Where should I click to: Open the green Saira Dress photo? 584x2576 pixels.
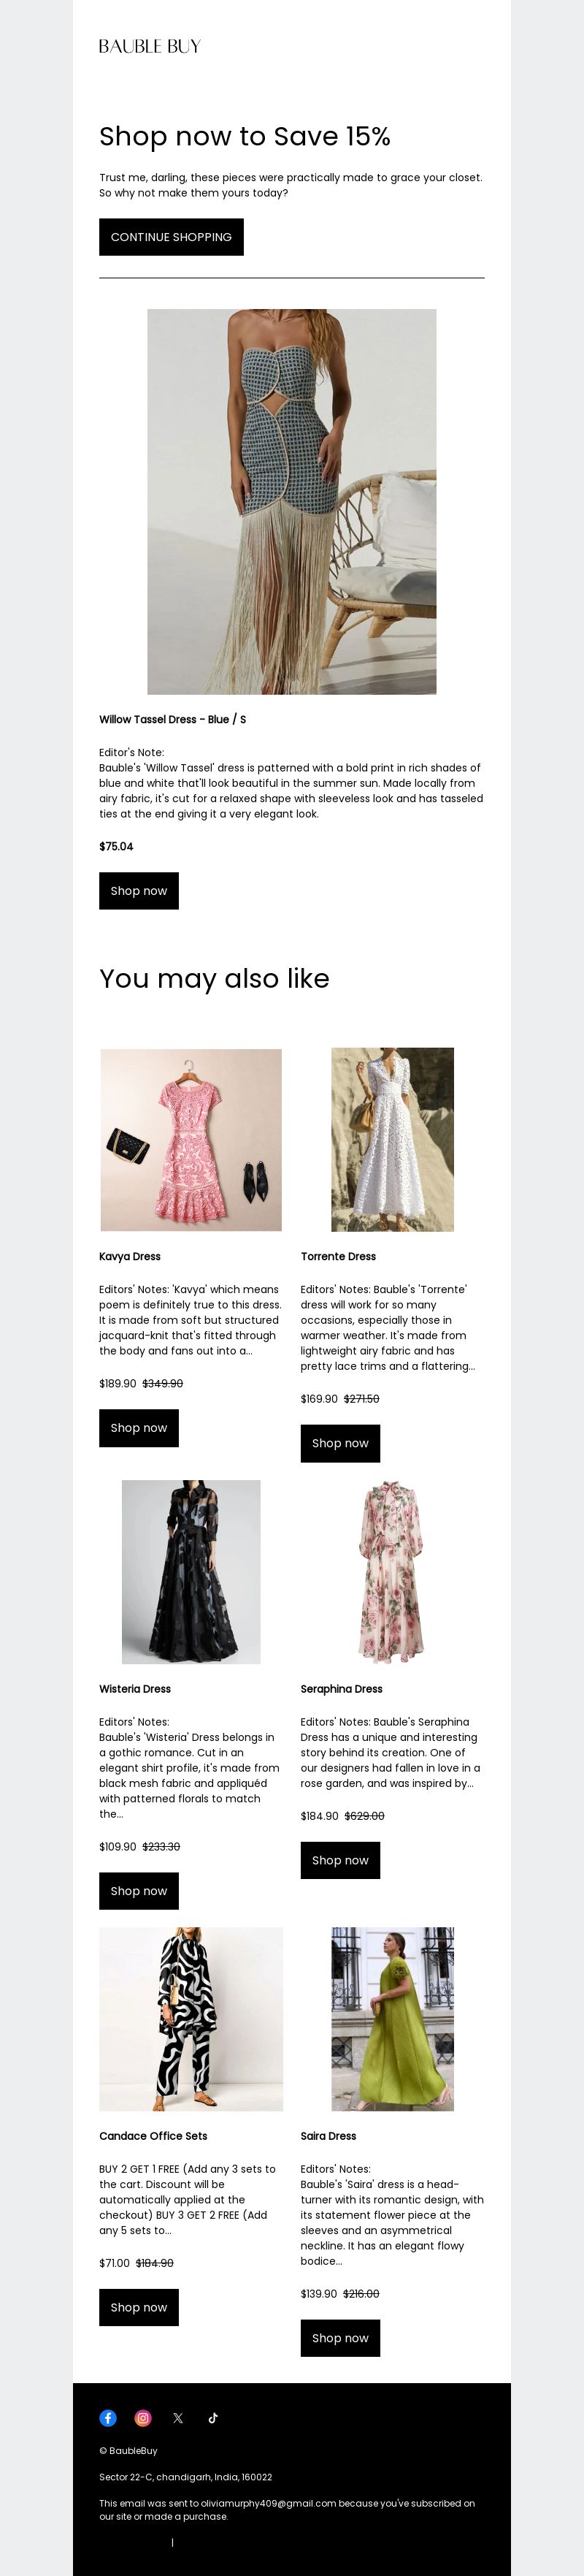pos(393,2019)
